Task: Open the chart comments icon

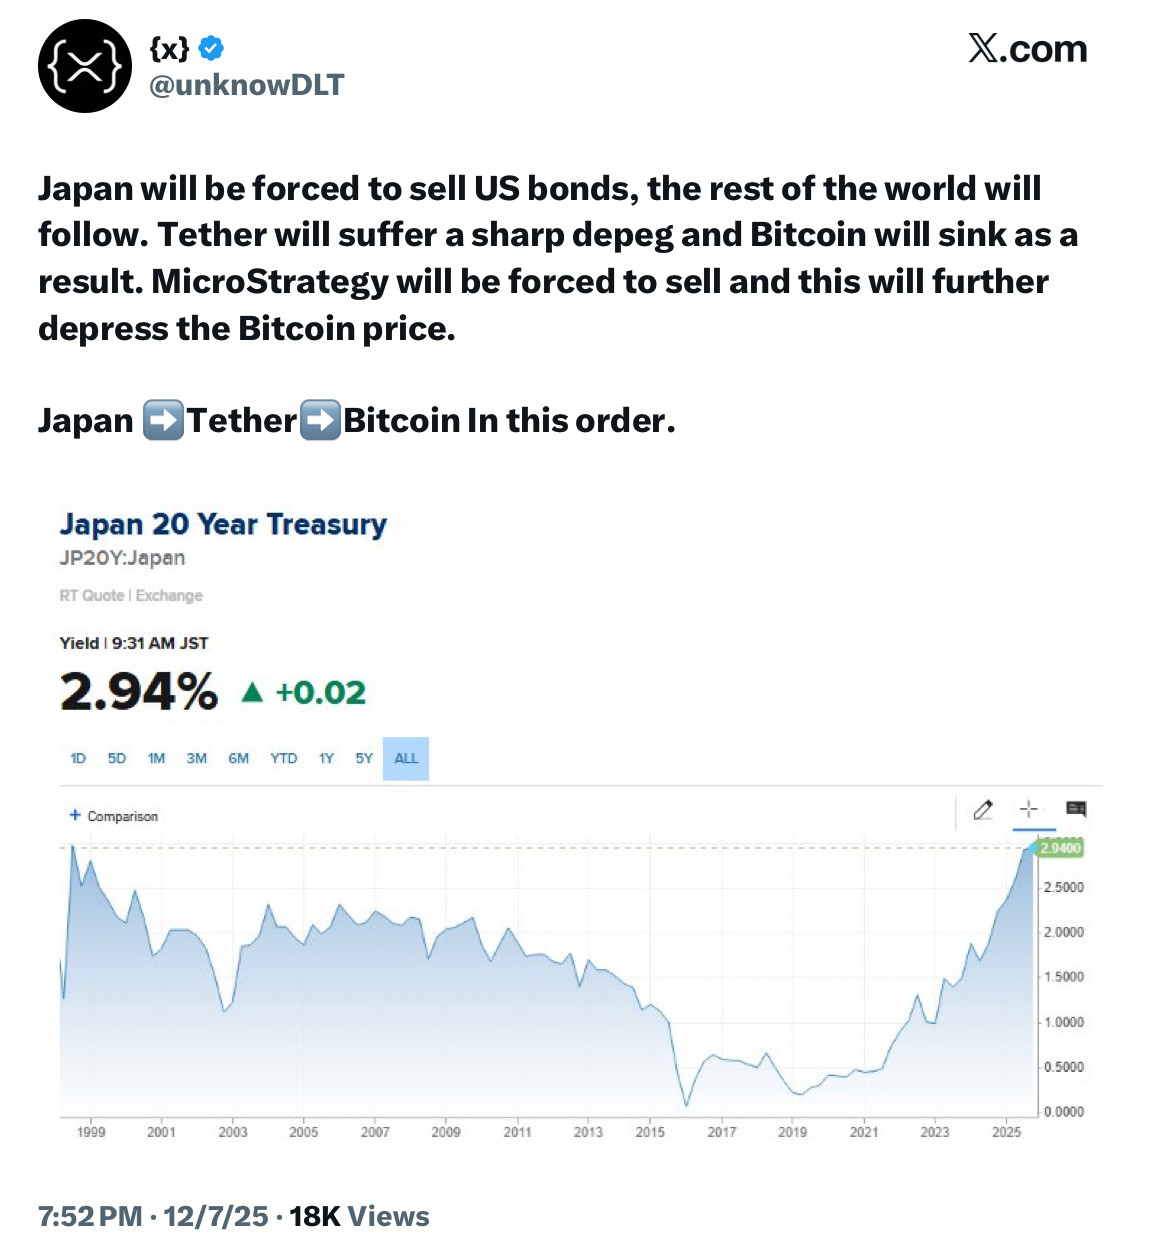Action: click(1076, 809)
